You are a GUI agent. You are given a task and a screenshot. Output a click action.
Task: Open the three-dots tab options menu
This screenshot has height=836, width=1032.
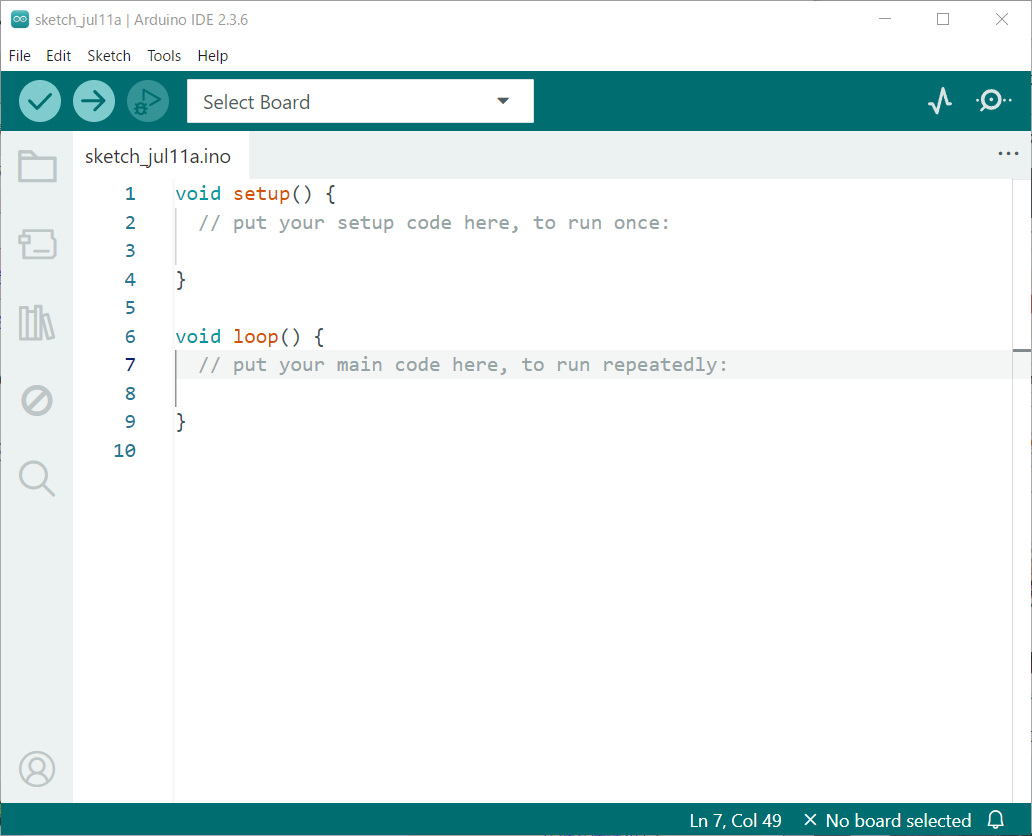pyautogui.click(x=1008, y=154)
